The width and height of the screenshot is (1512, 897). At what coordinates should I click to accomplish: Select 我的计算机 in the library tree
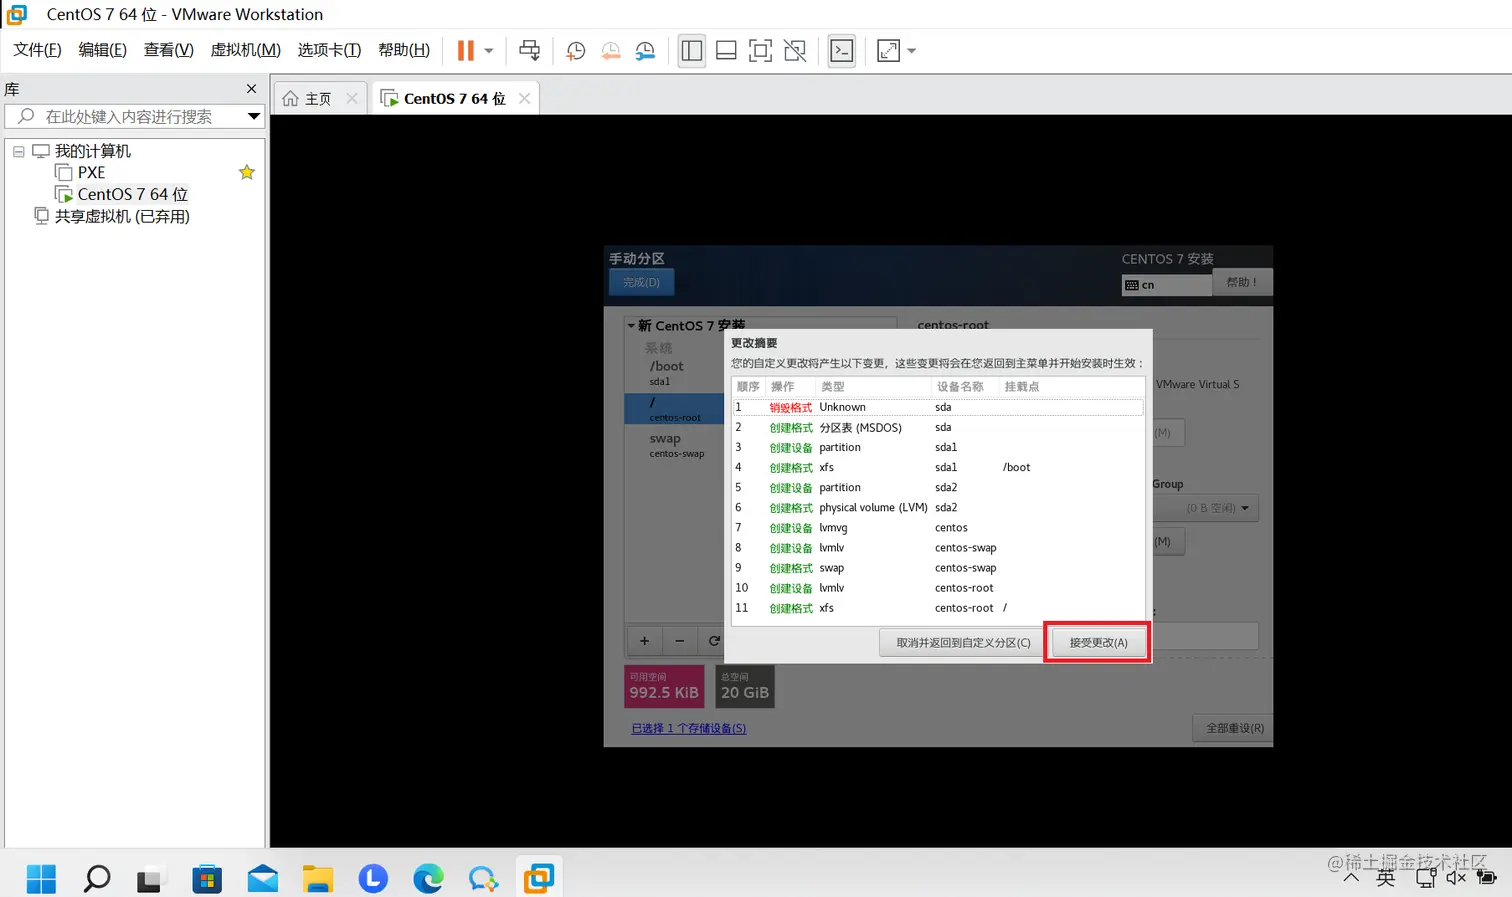[92, 151]
